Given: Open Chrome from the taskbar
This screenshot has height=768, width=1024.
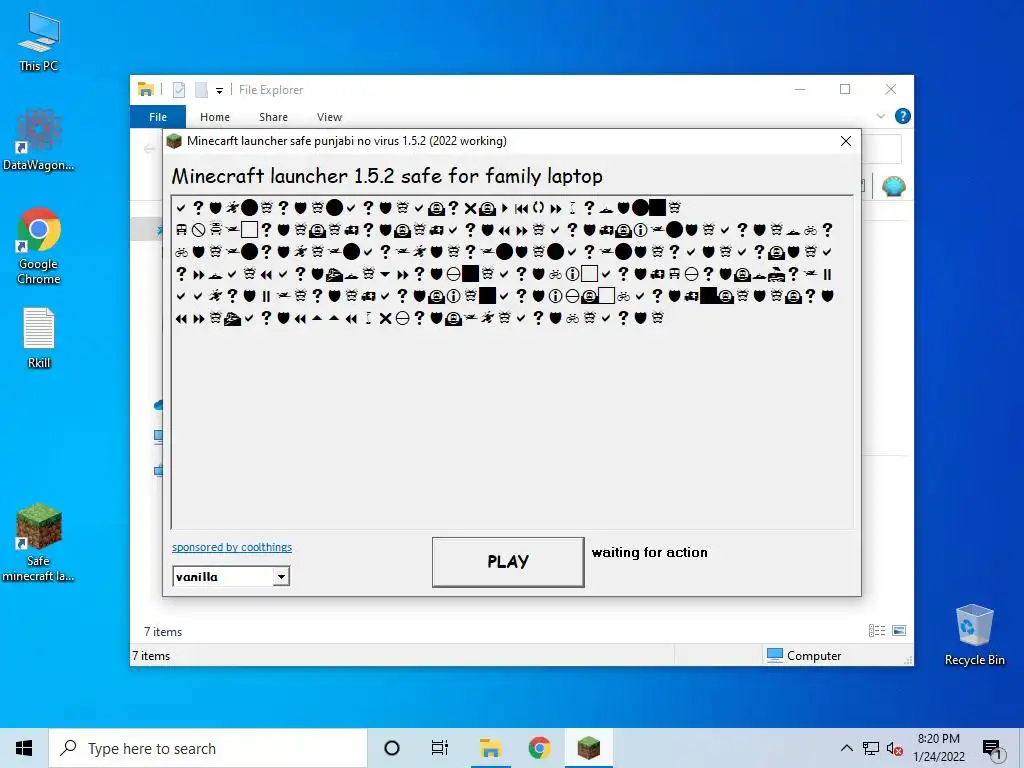Looking at the screenshot, I should 539,748.
